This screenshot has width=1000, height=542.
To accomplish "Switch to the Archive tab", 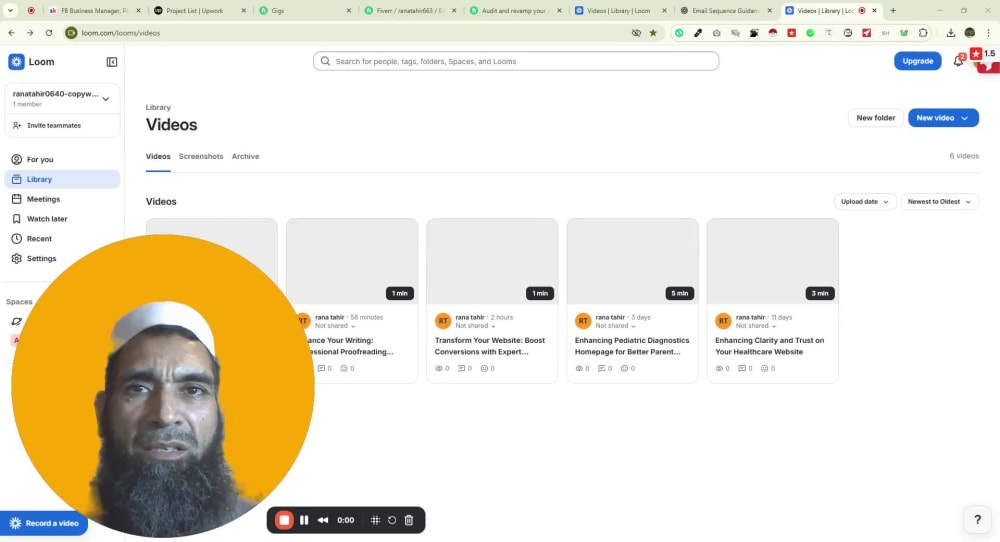I will click(246, 156).
